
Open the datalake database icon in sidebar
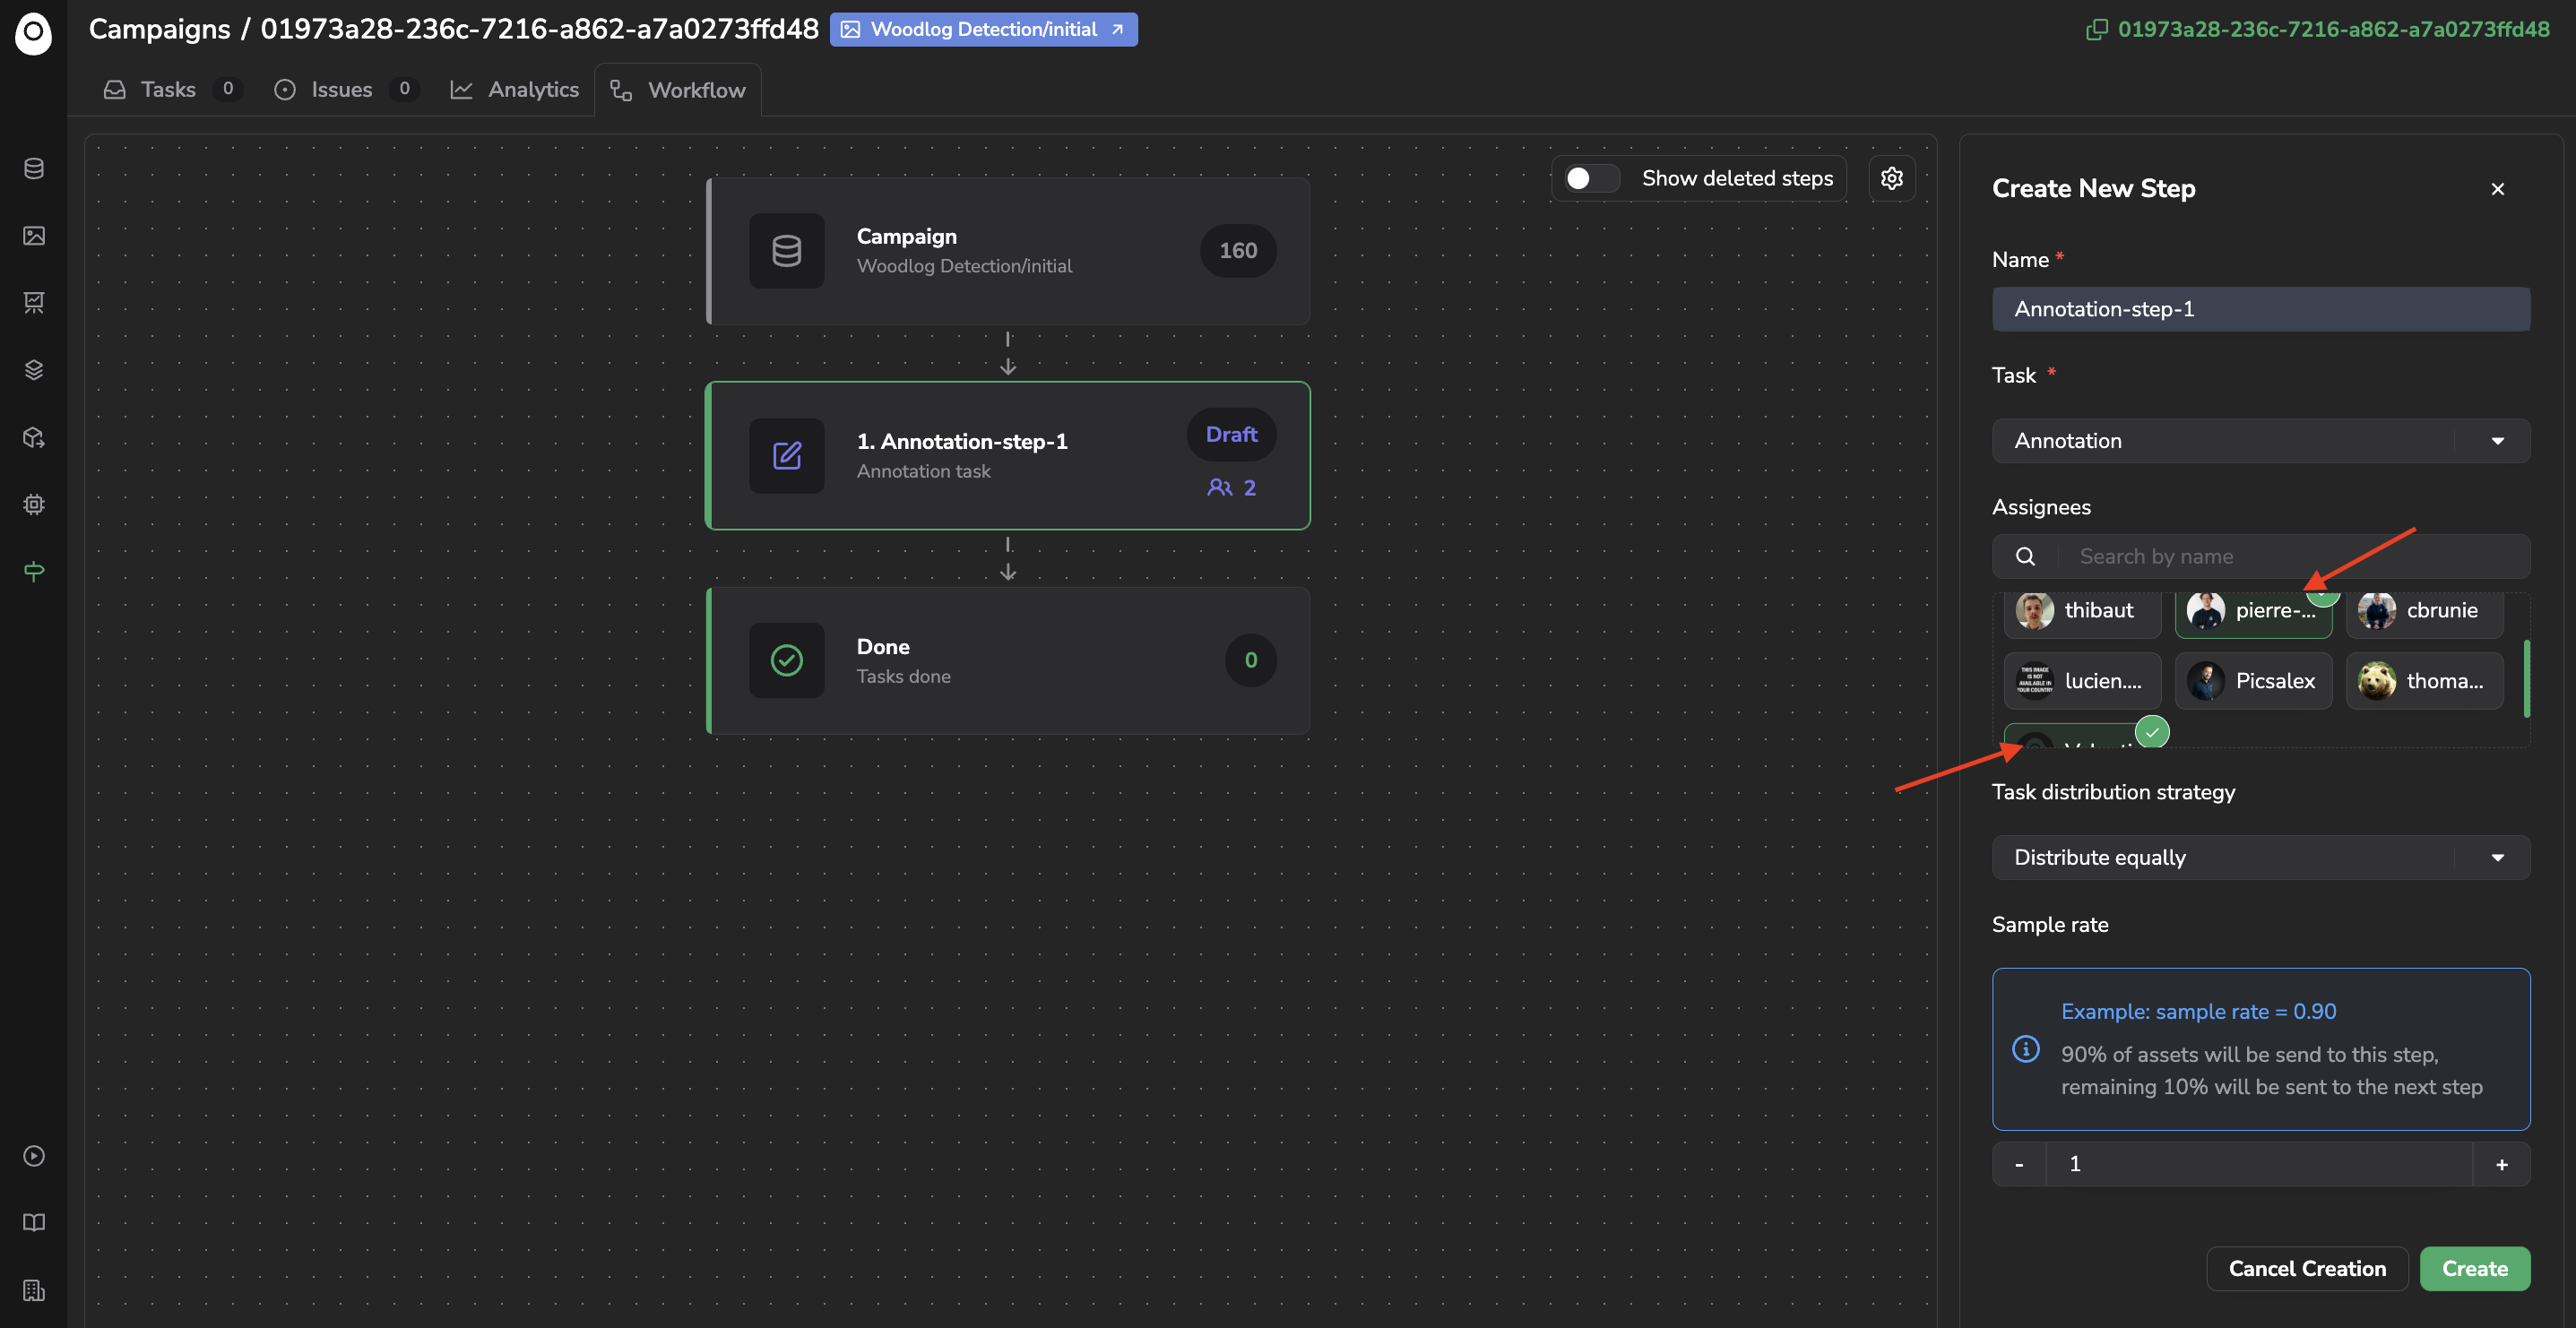point(34,168)
